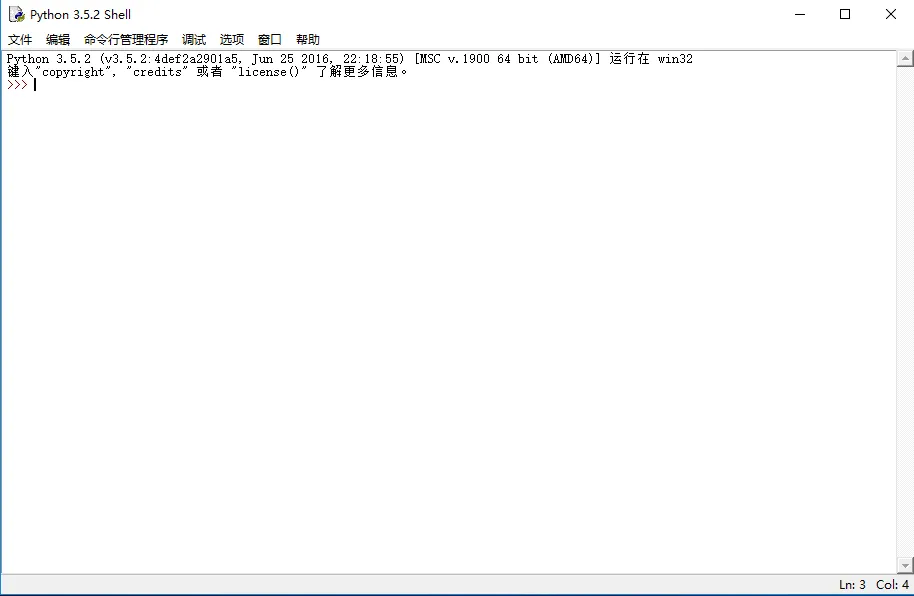914x596 pixels.
Task: Open the 窗口 menu
Action: click(270, 40)
